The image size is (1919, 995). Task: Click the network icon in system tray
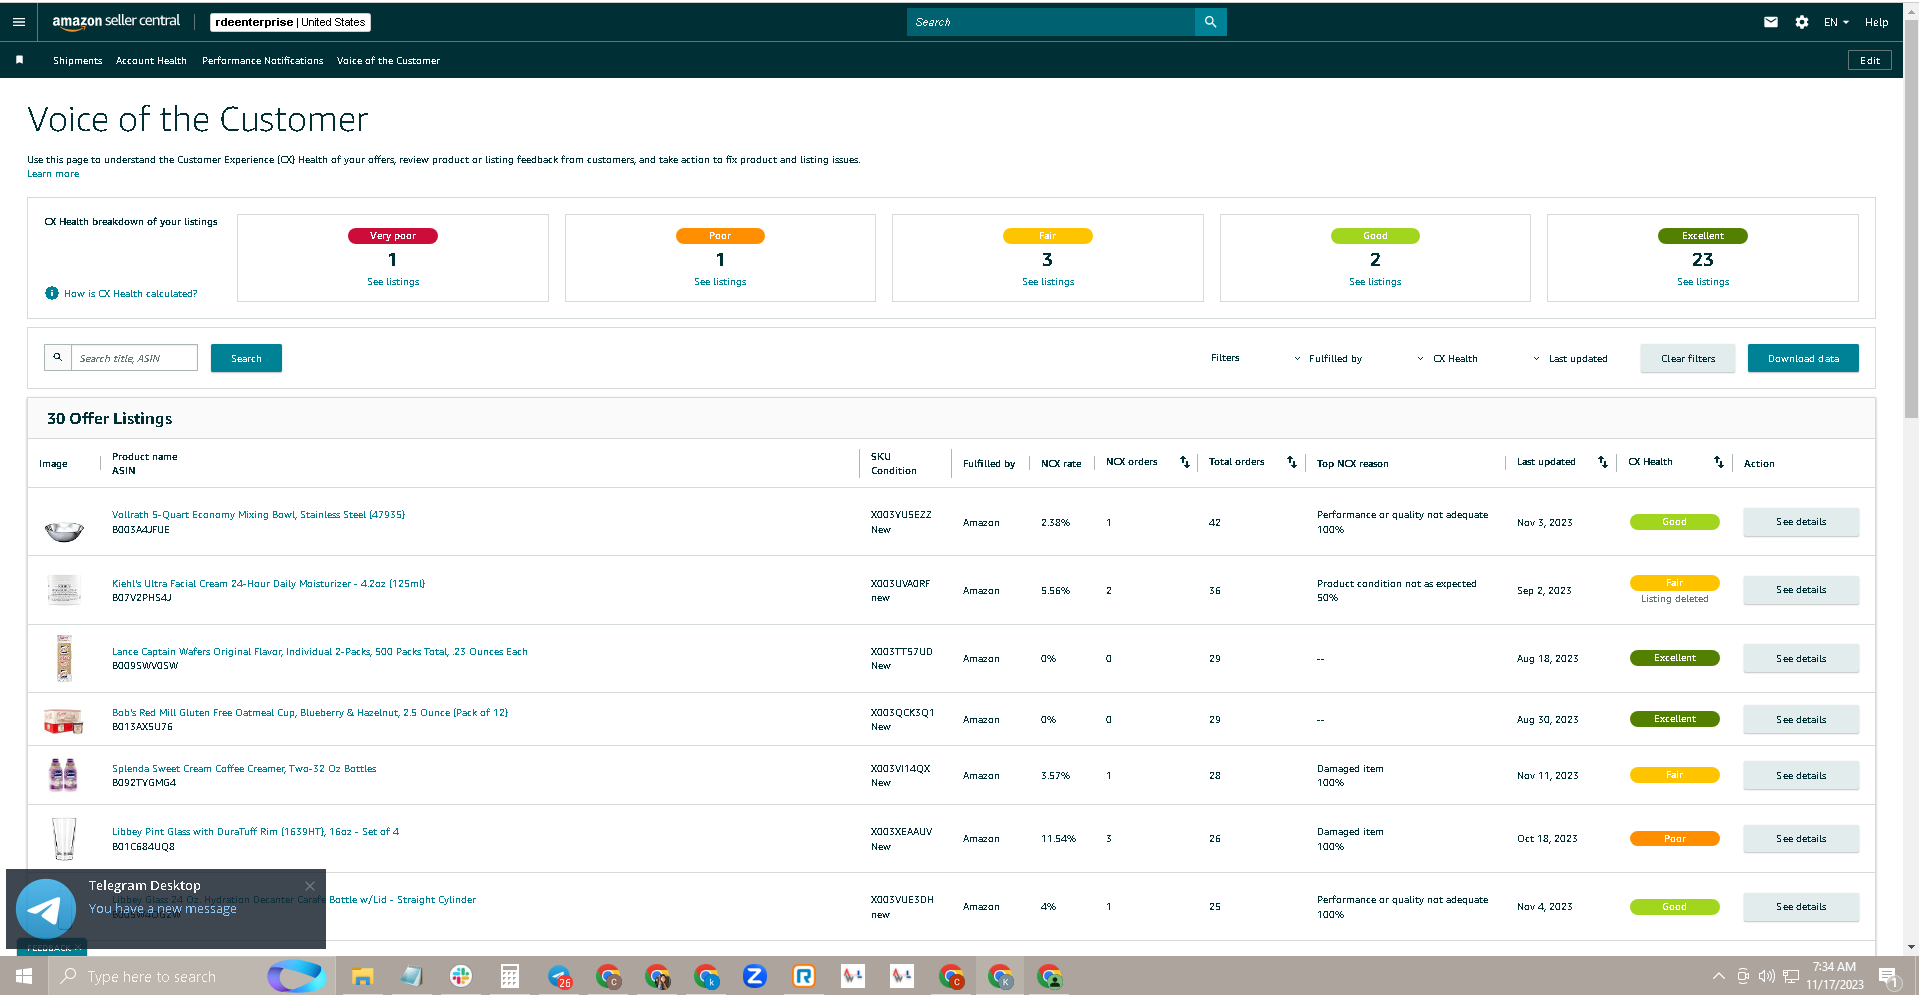click(1791, 976)
